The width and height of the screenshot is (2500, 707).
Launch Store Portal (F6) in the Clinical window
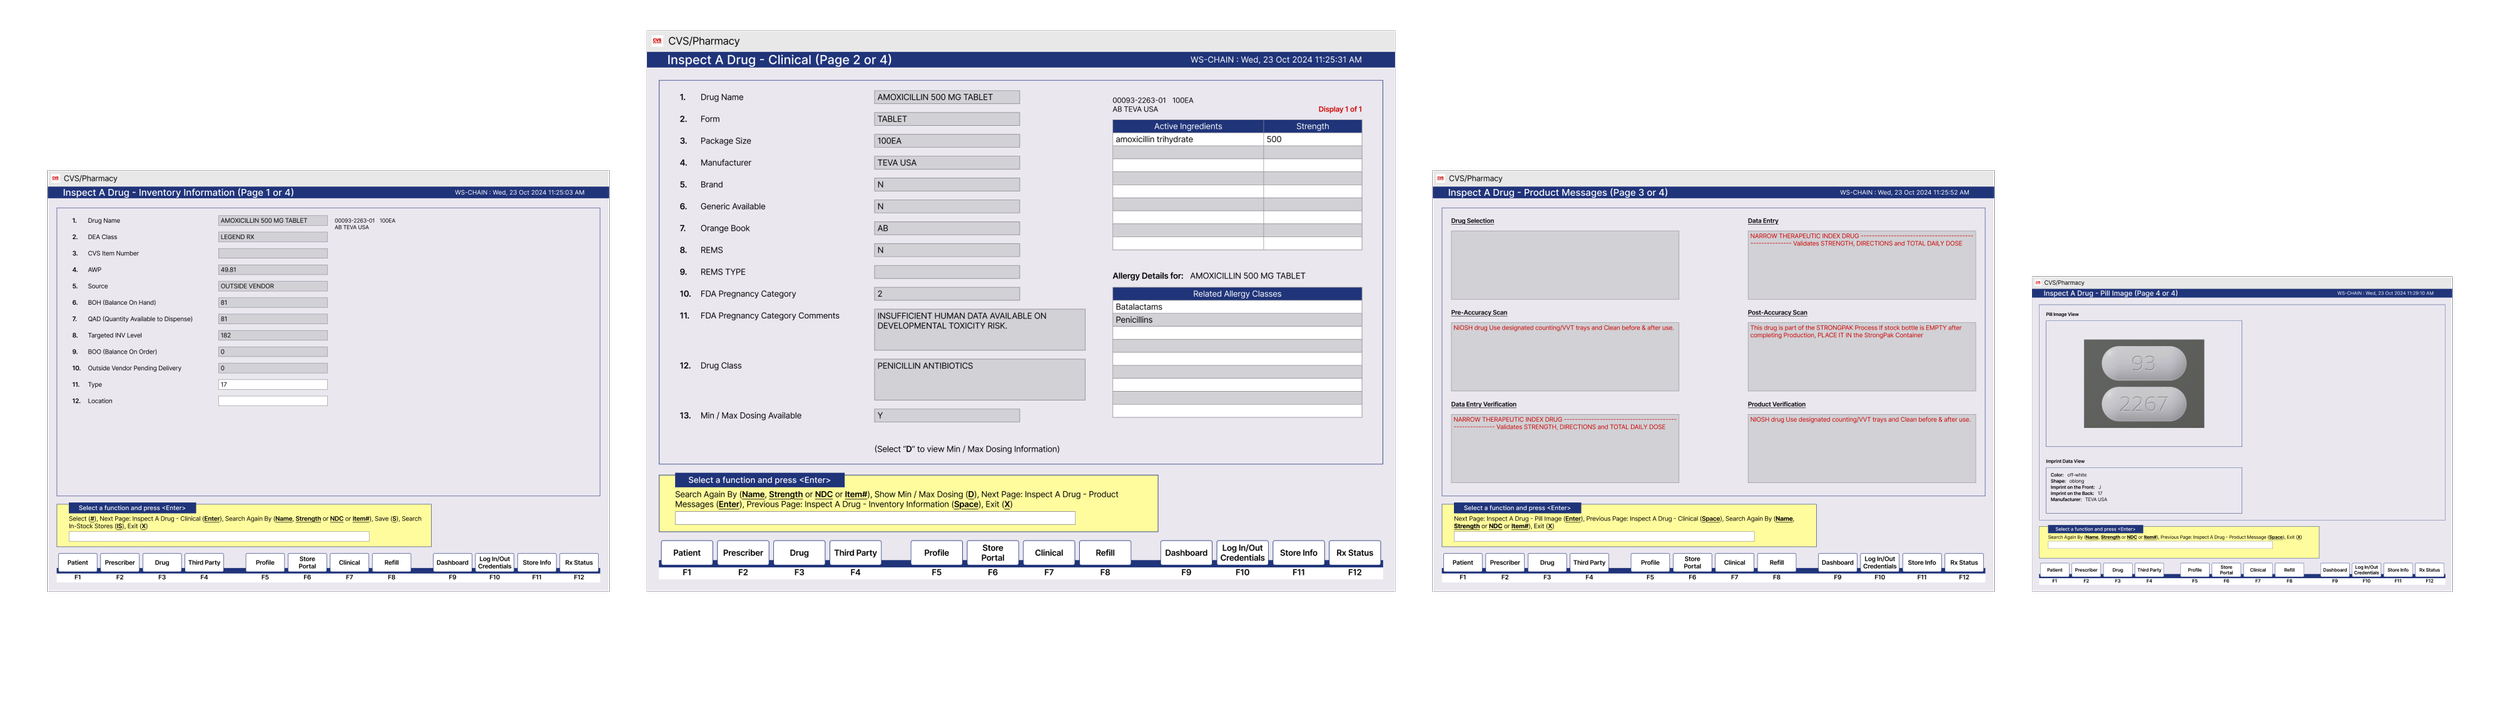tap(993, 553)
